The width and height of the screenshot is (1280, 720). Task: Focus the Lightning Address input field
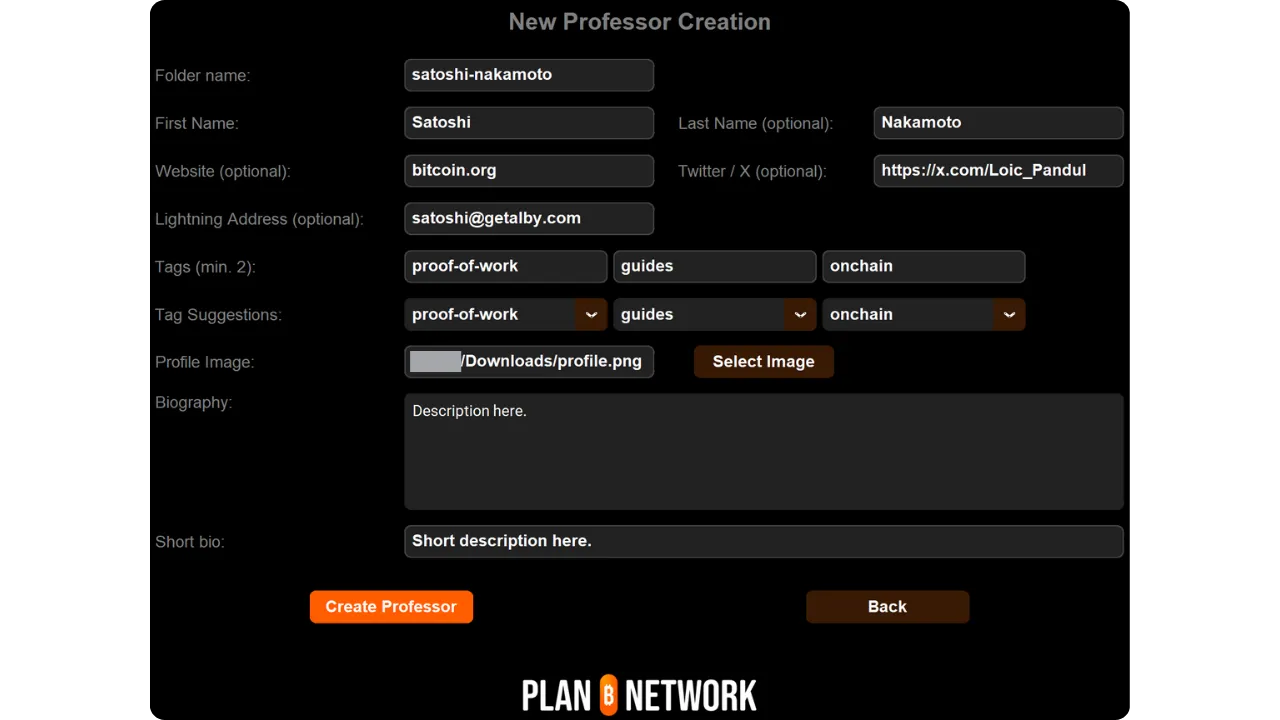pyautogui.click(x=529, y=219)
